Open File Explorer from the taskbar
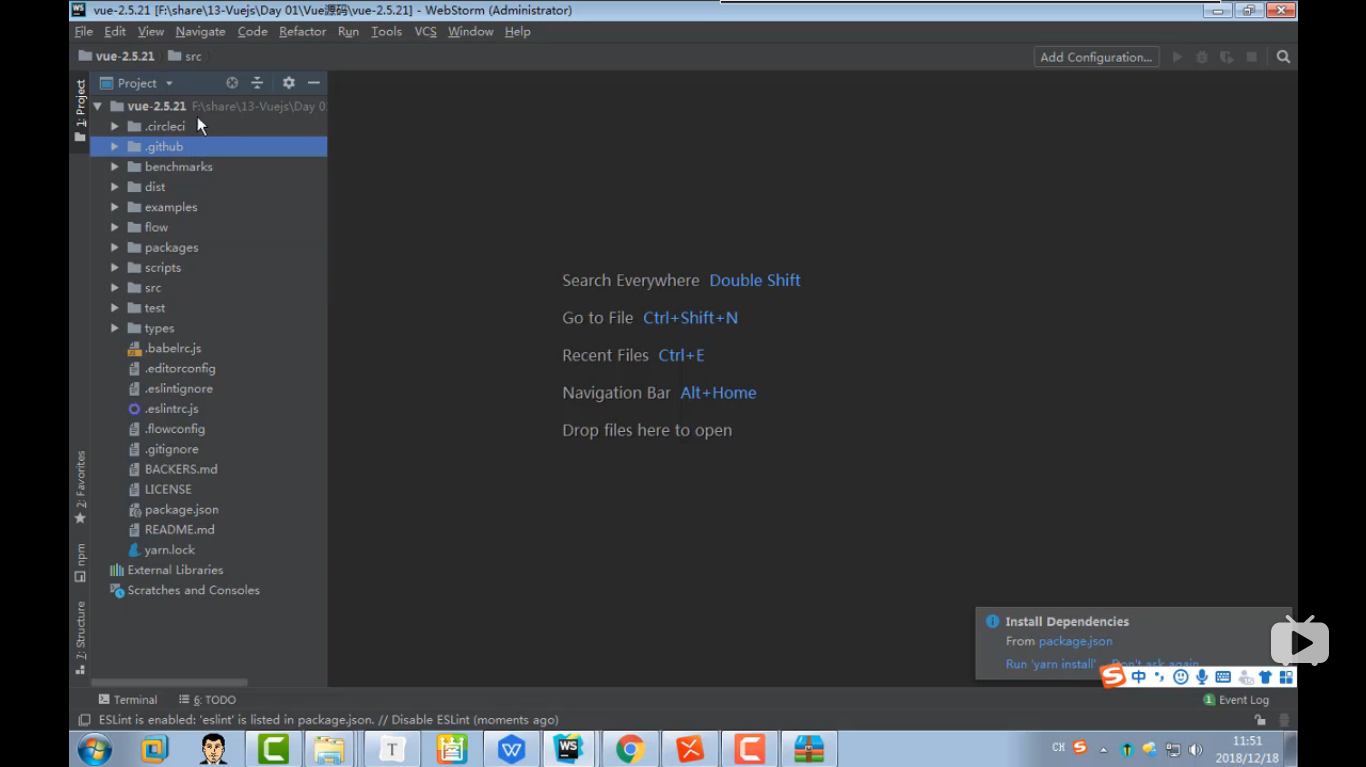Image resolution: width=1366 pixels, height=767 pixels. 329,748
